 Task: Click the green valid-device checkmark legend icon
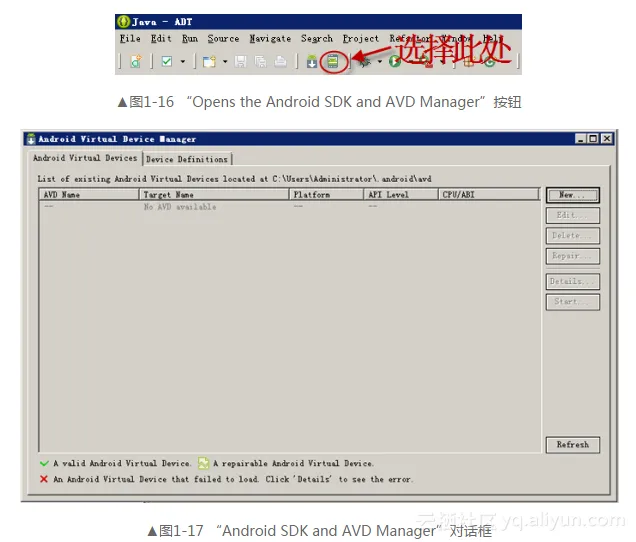click(x=44, y=463)
